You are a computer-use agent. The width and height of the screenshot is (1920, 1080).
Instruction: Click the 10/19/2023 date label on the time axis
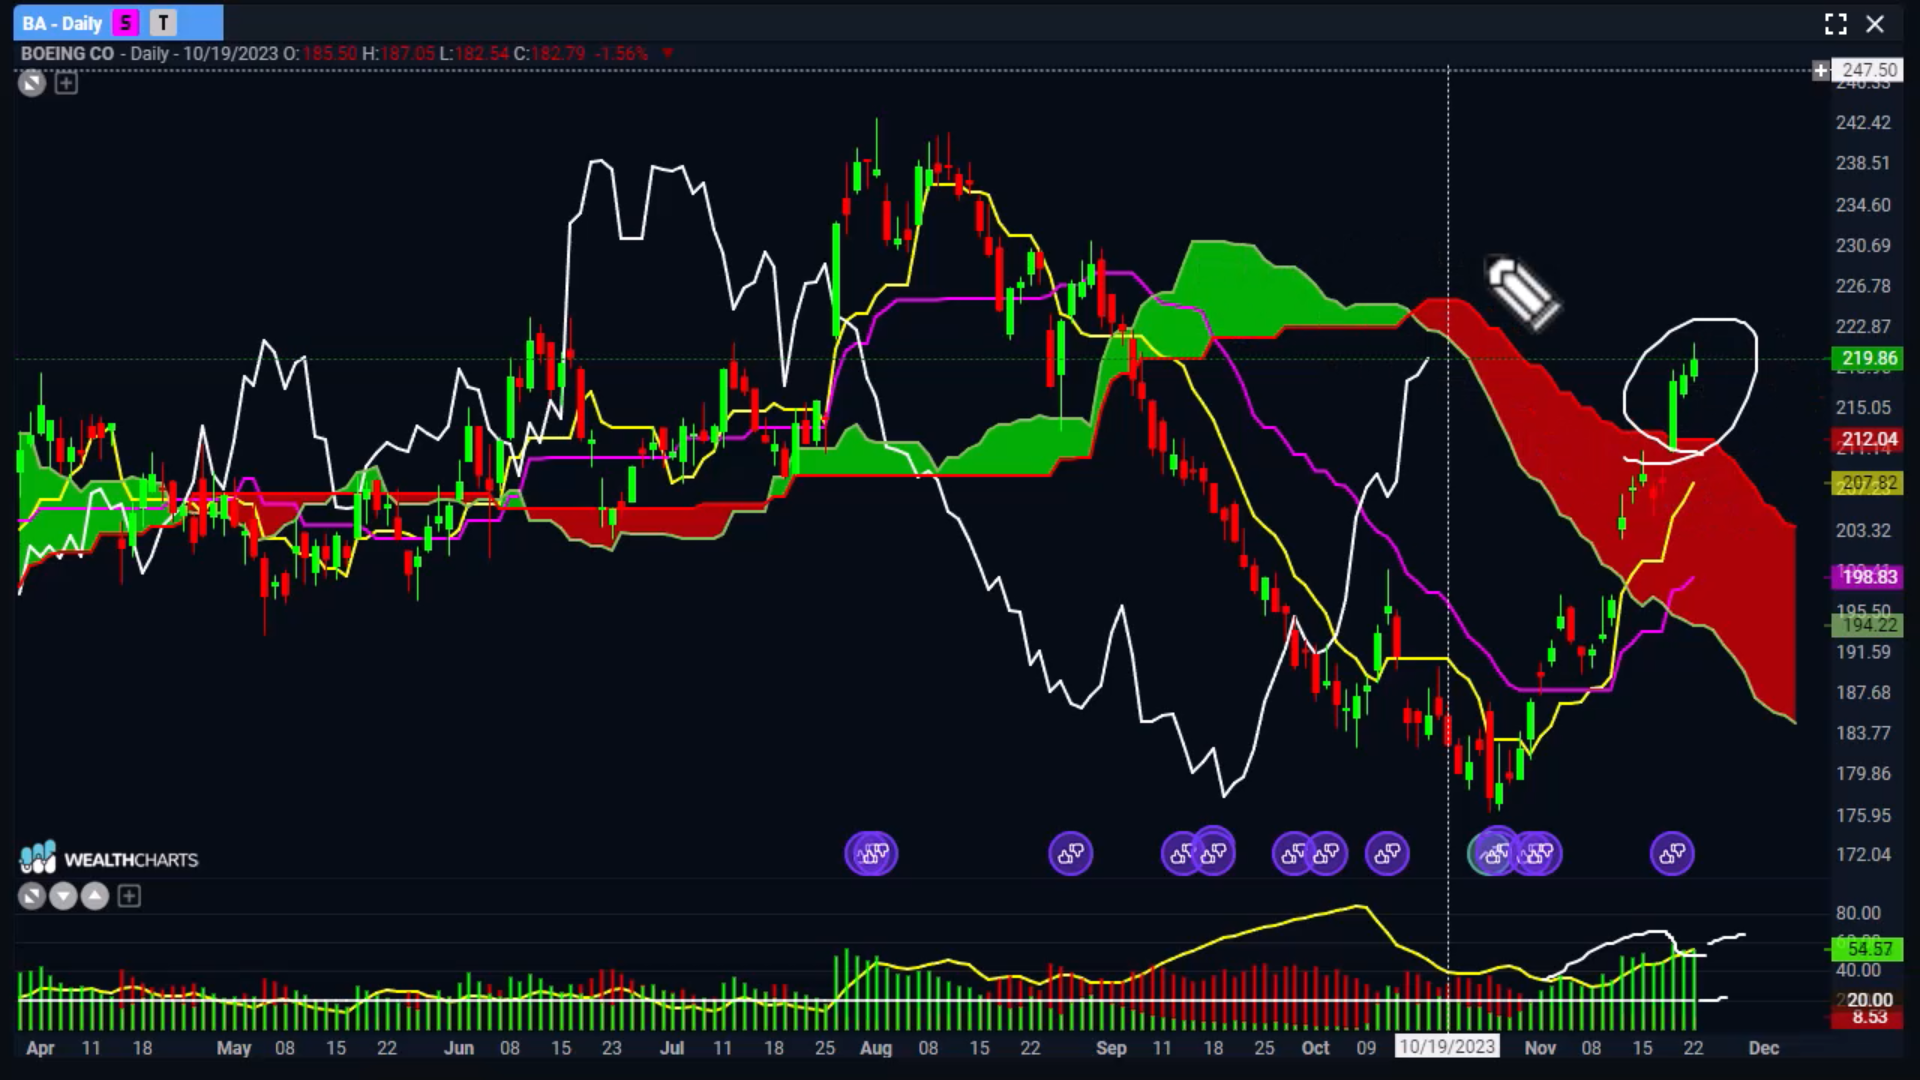click(x=1447, y=1047)
